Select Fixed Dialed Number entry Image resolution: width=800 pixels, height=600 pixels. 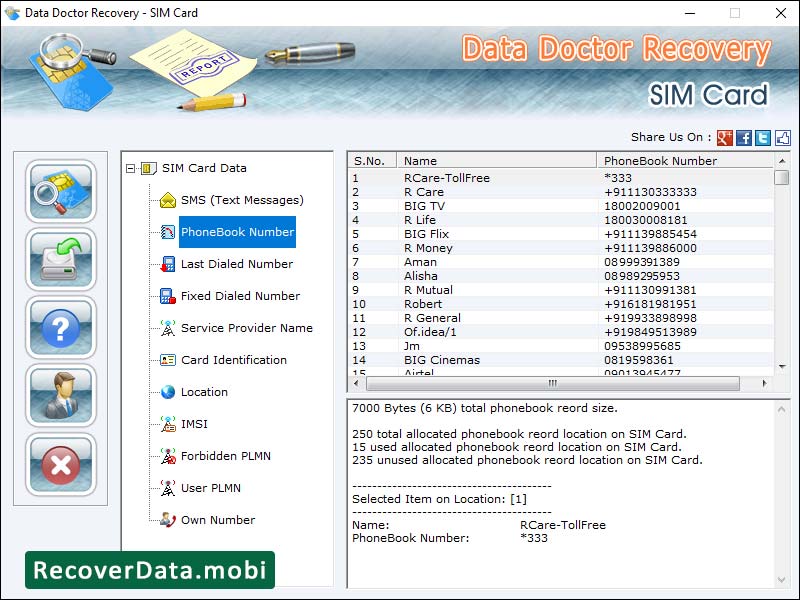(240, 296)
